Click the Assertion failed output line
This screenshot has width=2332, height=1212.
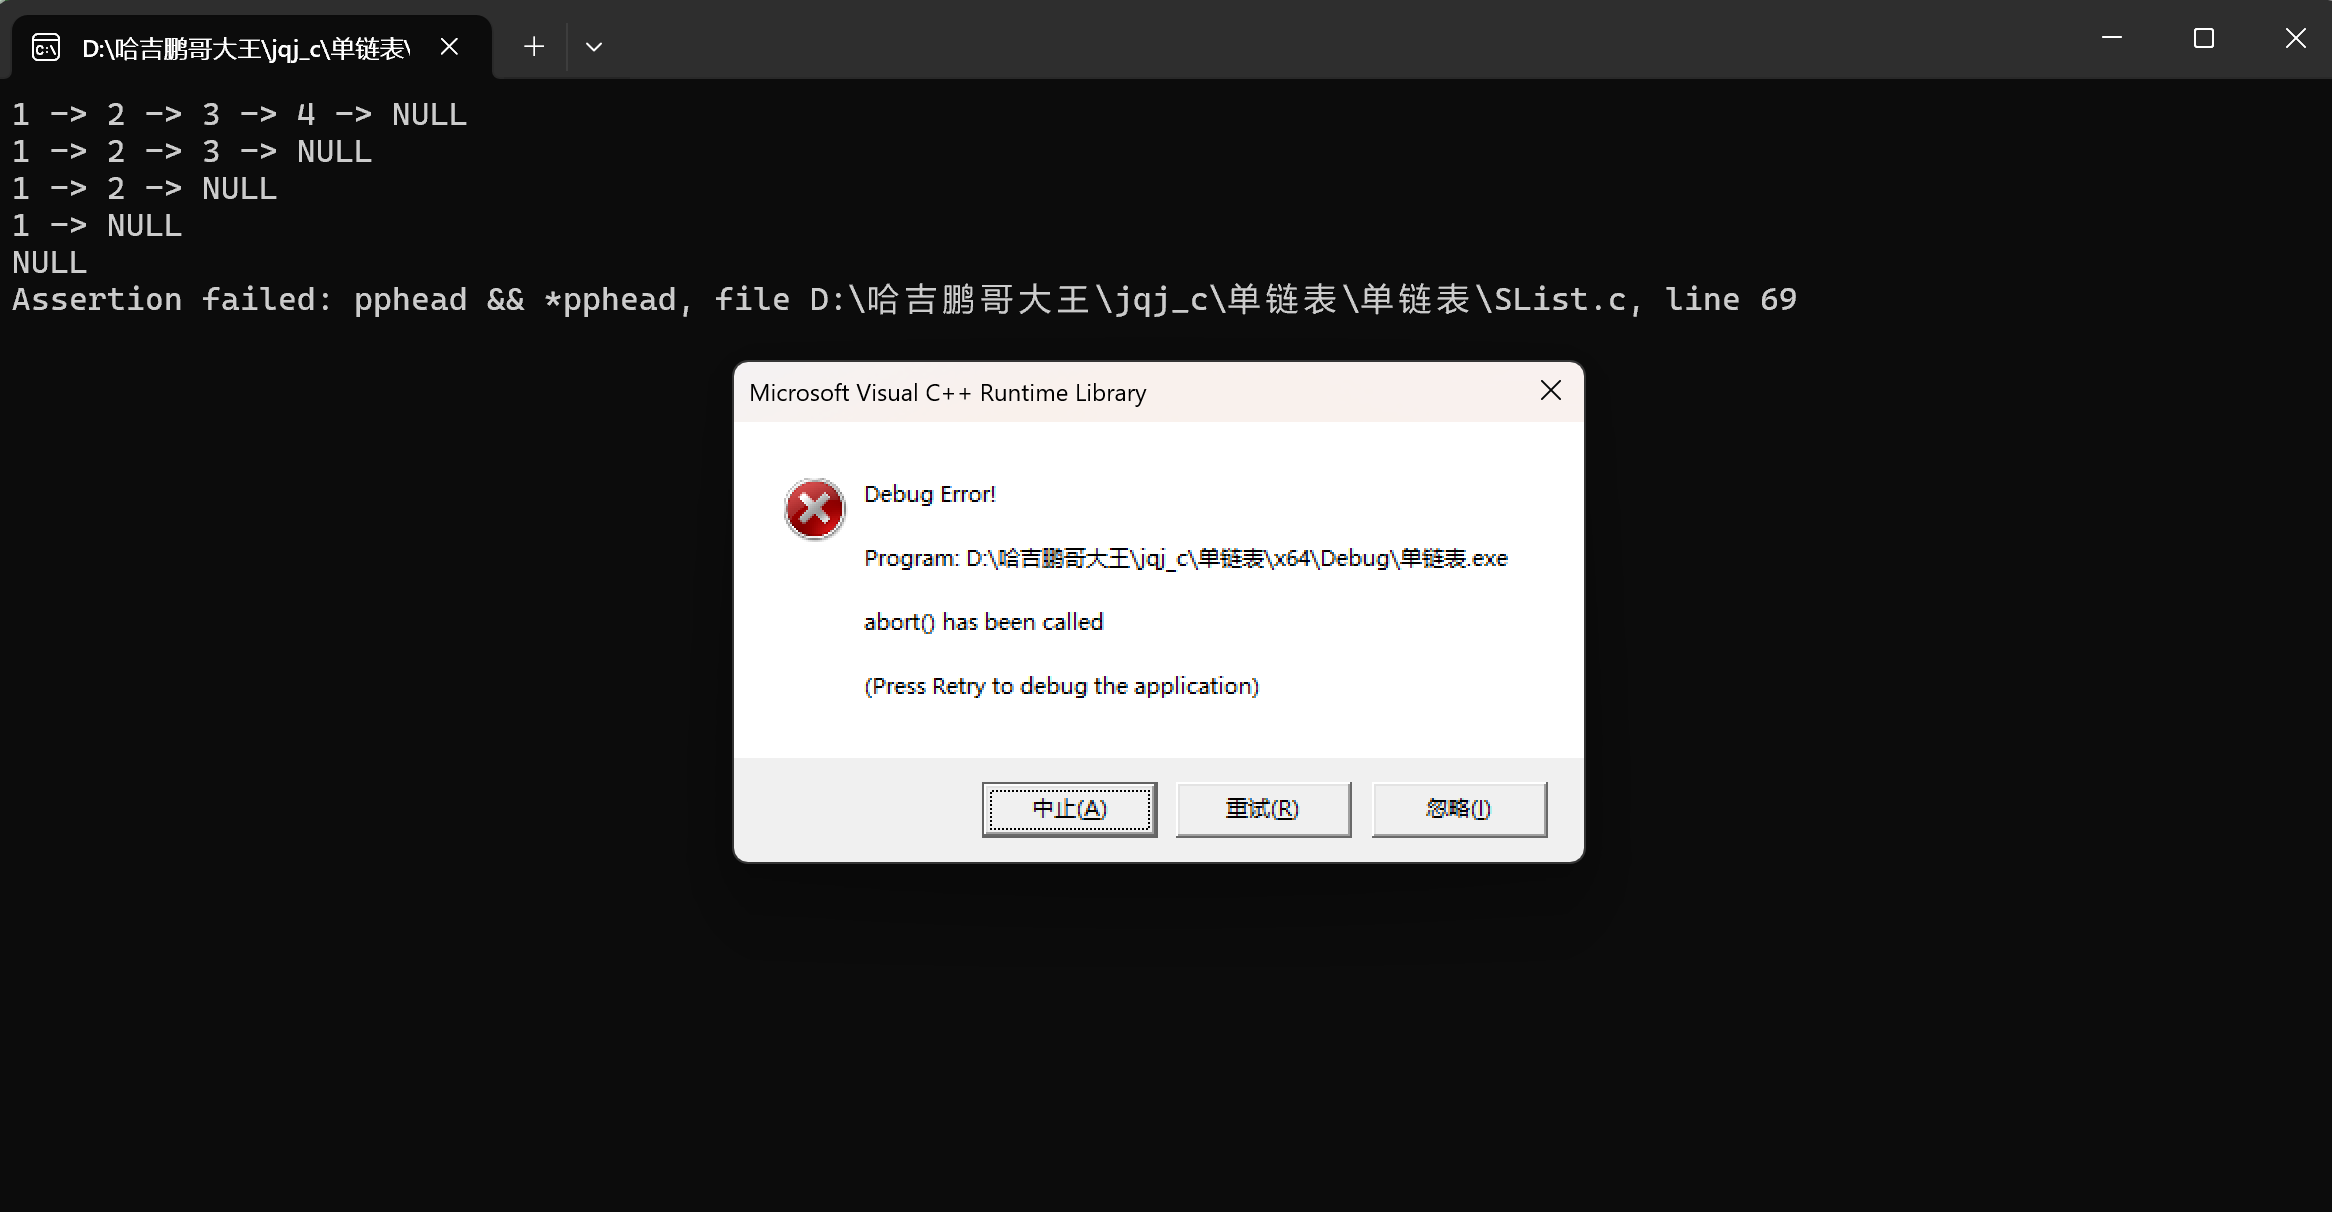904,299
